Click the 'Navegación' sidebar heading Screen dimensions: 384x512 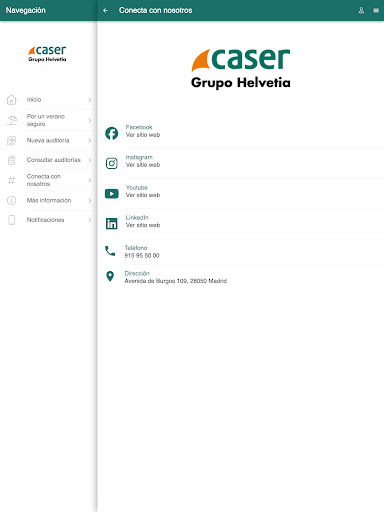click(x=26, y=10)
